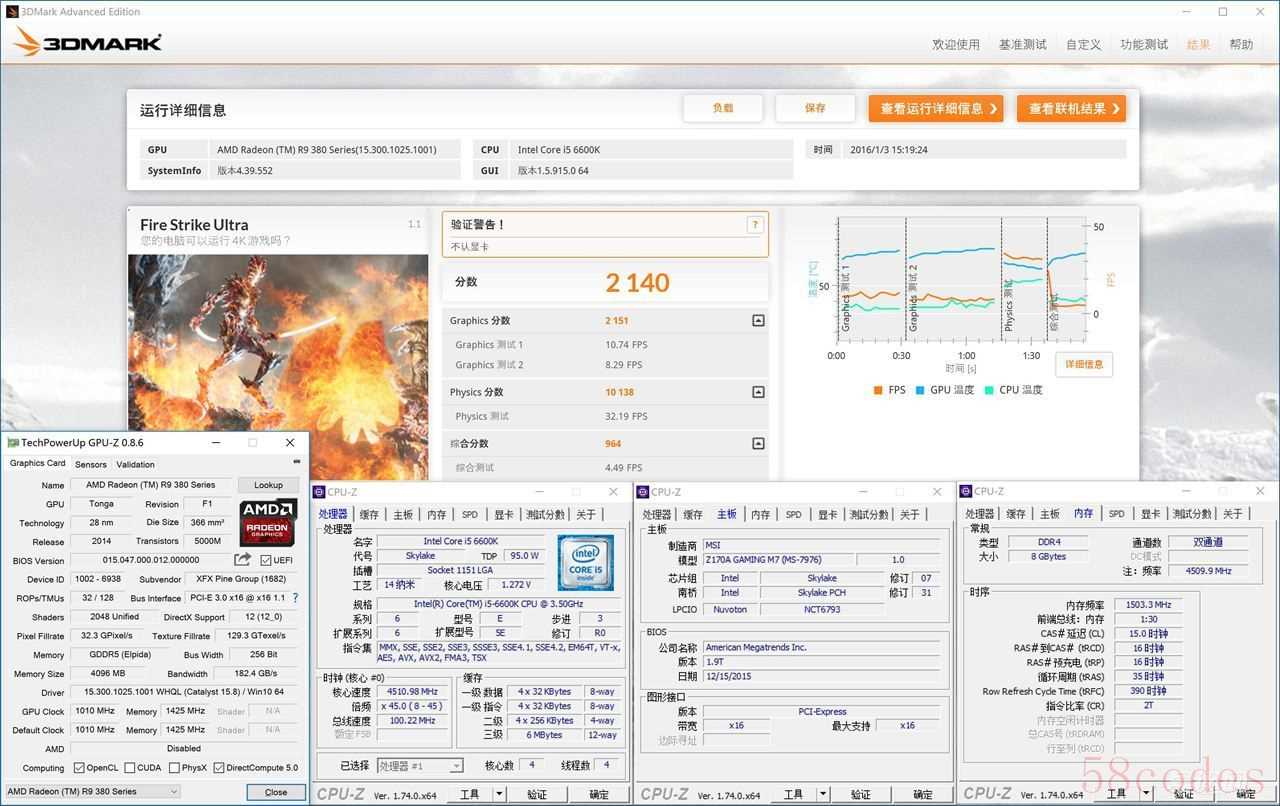This screenshot has width=1280, height=806.
Task: Click the 3DMark Advanced Edition title bar icon
Action: pyautogui.click(x=11, y=12)
